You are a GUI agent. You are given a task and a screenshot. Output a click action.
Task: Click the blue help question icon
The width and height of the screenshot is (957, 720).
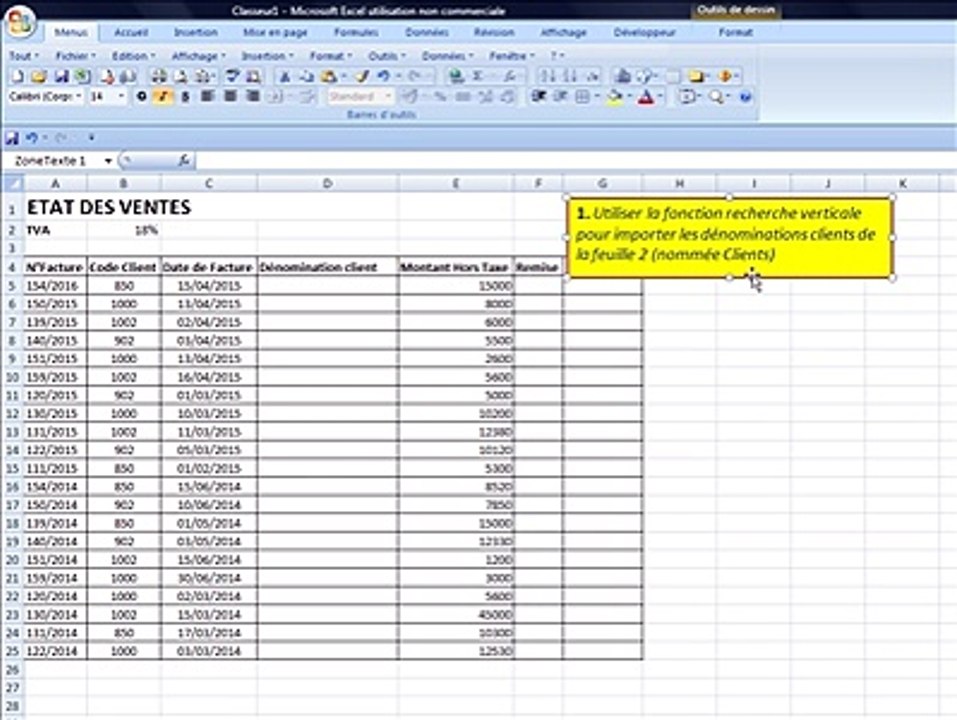(x=745, y=96)
